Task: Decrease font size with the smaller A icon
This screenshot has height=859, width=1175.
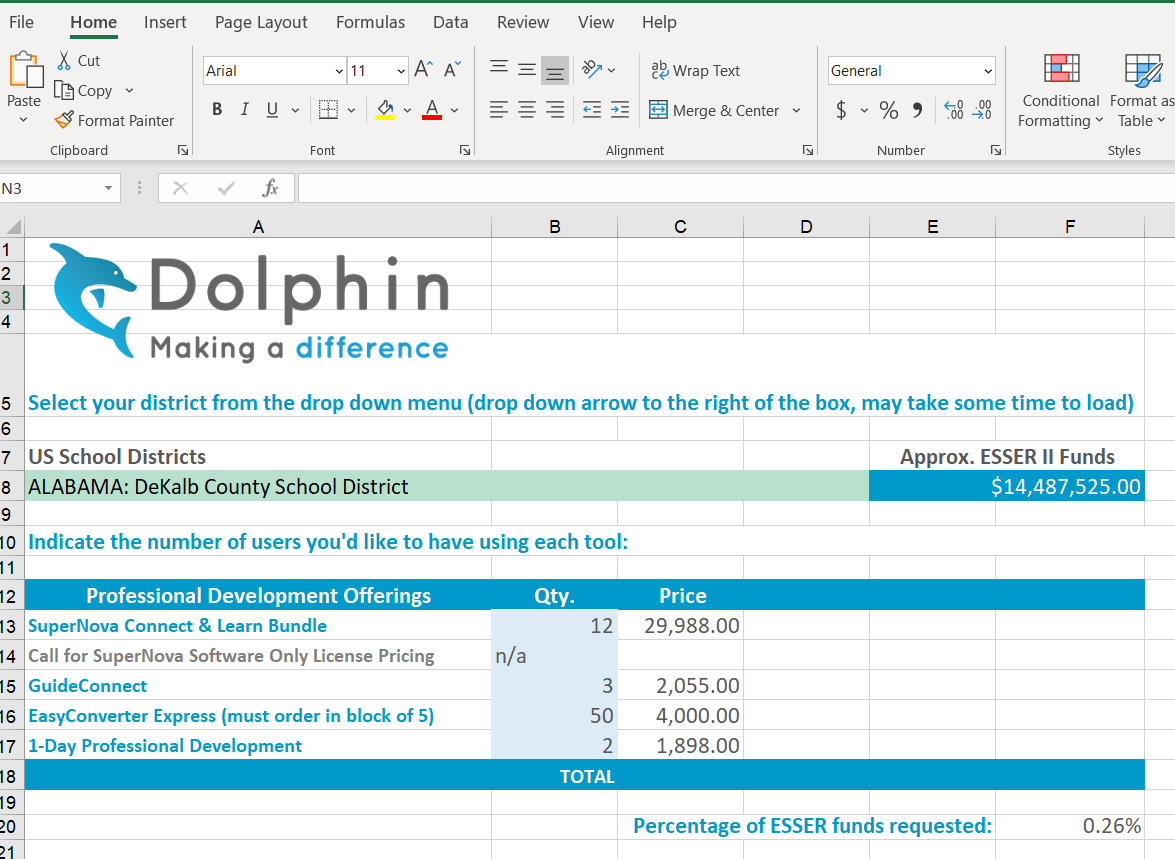Action: tap(452, 70)
